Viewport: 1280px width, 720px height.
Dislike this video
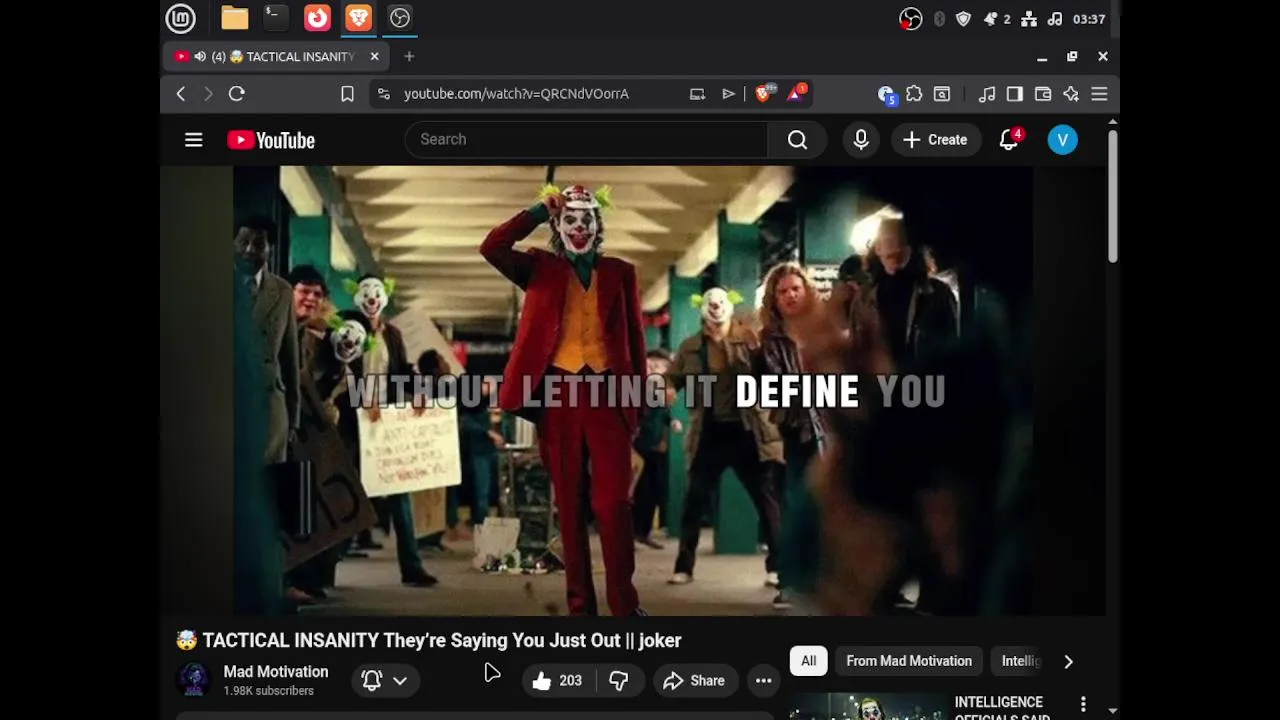619,681
